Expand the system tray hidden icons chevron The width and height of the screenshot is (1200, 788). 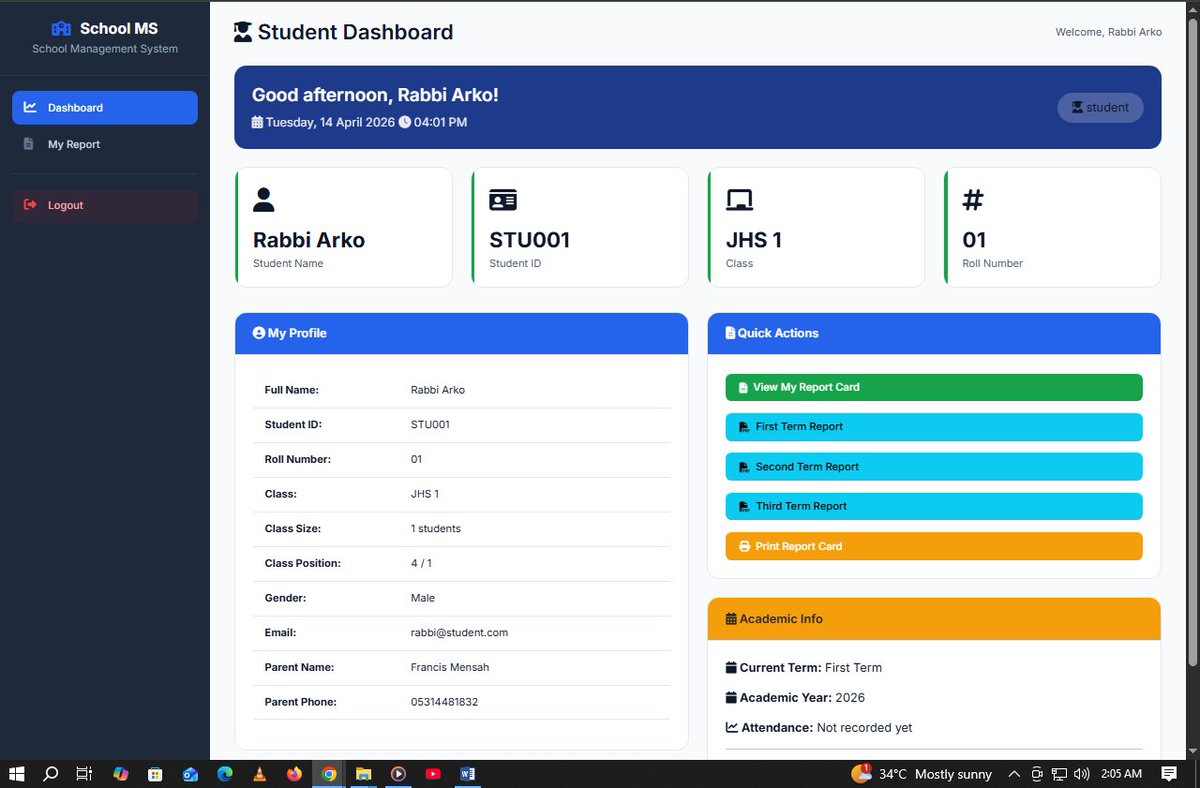click(x=1014, y=774)
